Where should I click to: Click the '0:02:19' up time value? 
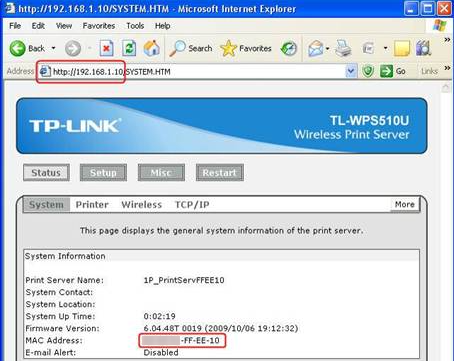159,316
